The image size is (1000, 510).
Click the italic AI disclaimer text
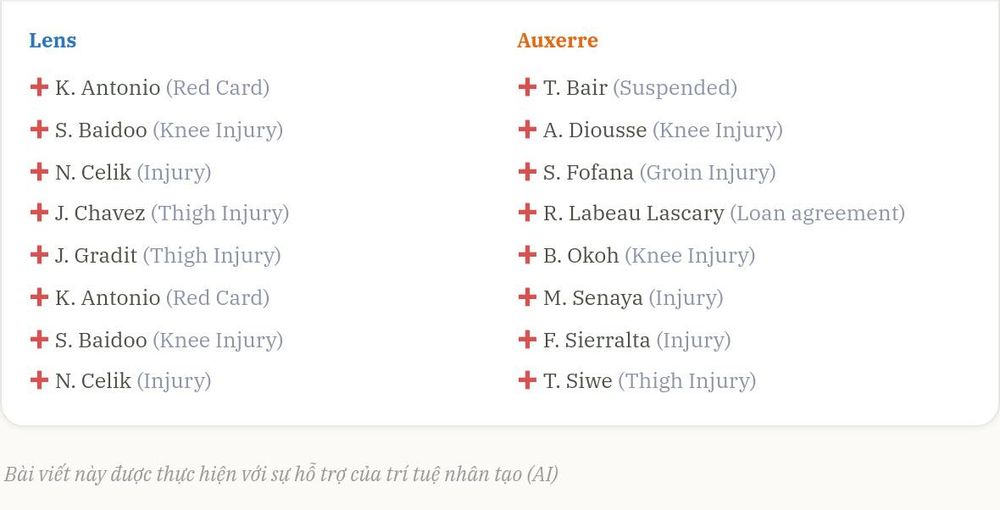[x=281, y=474]
